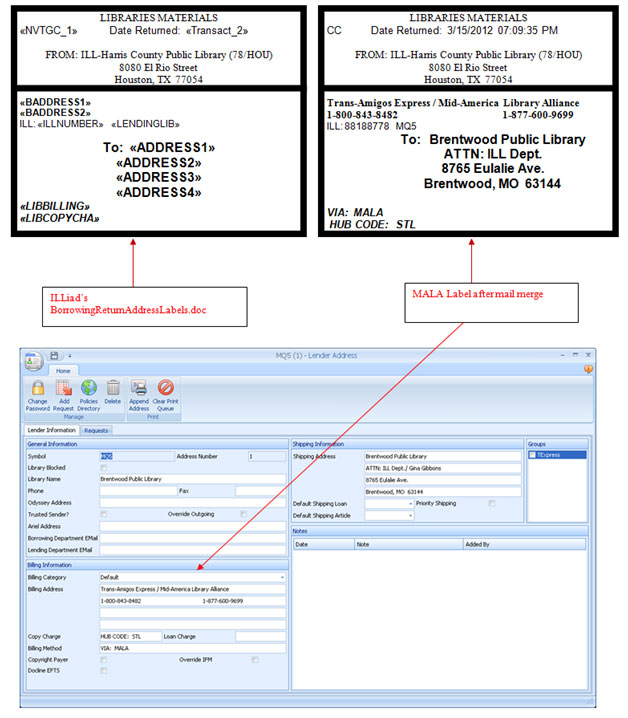
Task: Open the Policies Directory globe icon
Action: coord(89,388)
